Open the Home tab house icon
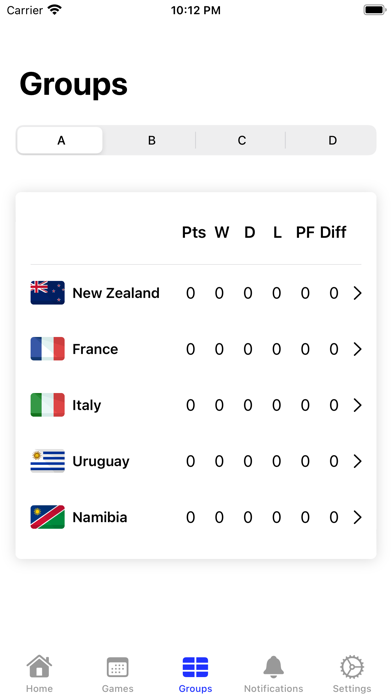 point(39,666)
